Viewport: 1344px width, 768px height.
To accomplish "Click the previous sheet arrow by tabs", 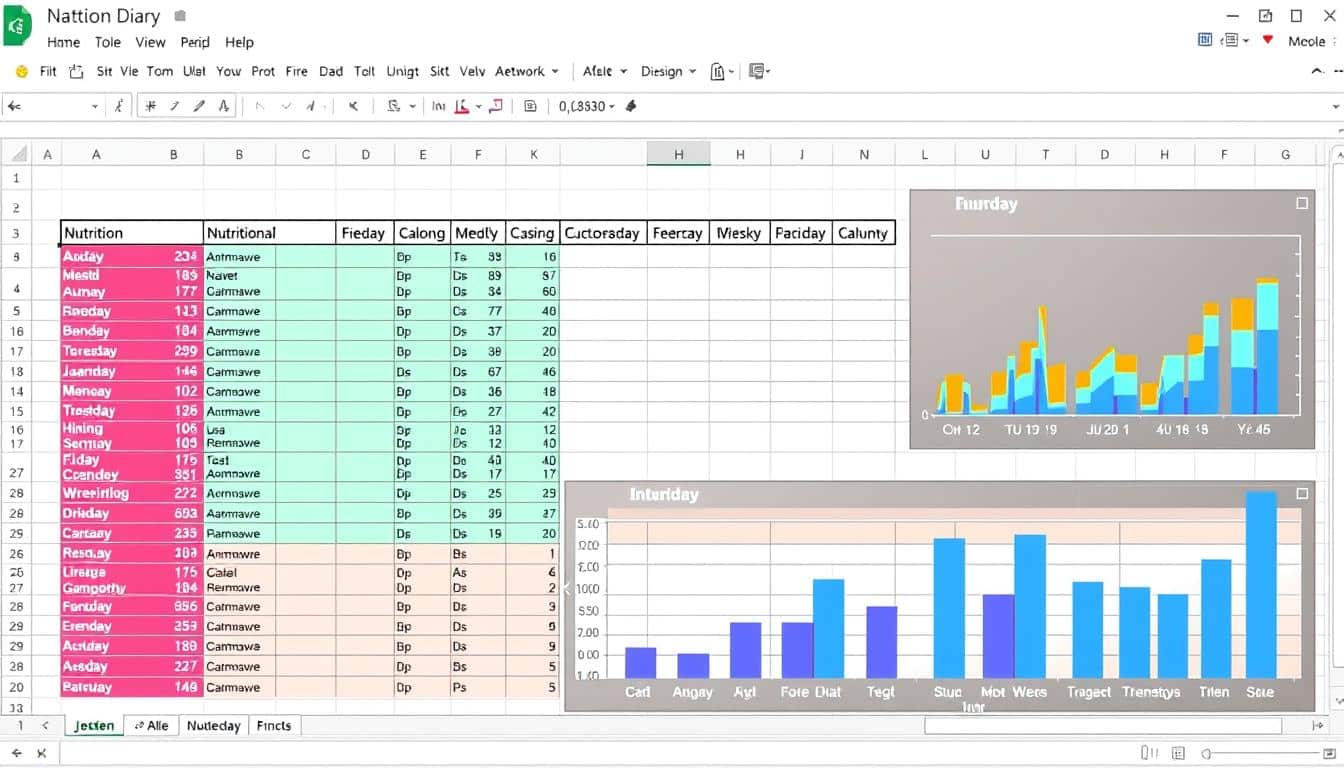I will tap(45, 726).
